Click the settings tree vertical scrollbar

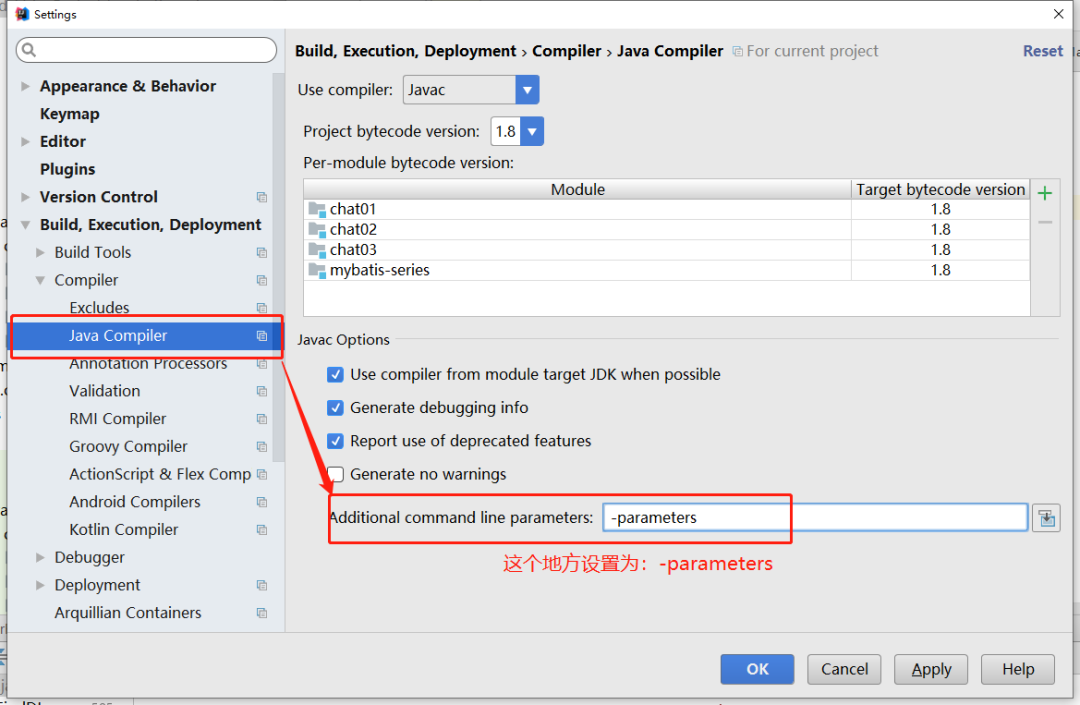pos(279,250)
